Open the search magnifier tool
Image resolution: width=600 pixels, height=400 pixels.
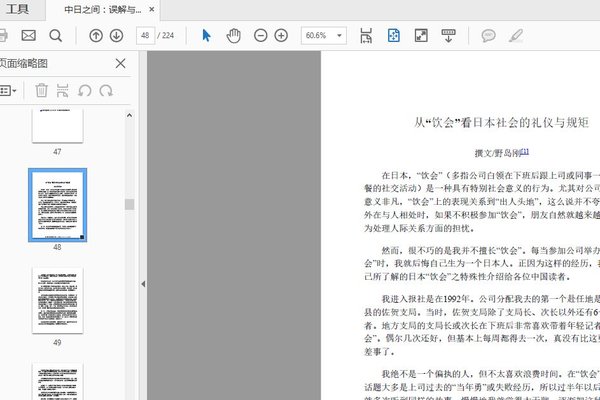[x=55, y=35]
